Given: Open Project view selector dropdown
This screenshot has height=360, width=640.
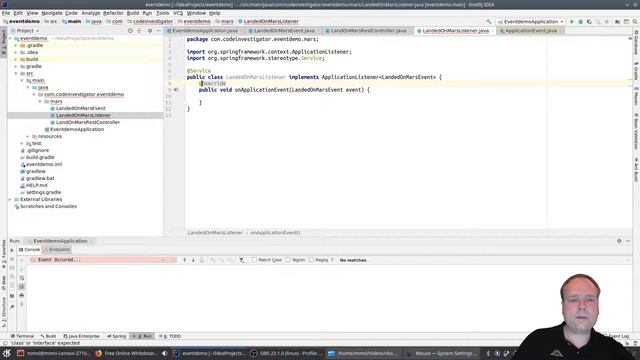Looking at the screenshot, I should pyautogui.click(x=28, y=31).
